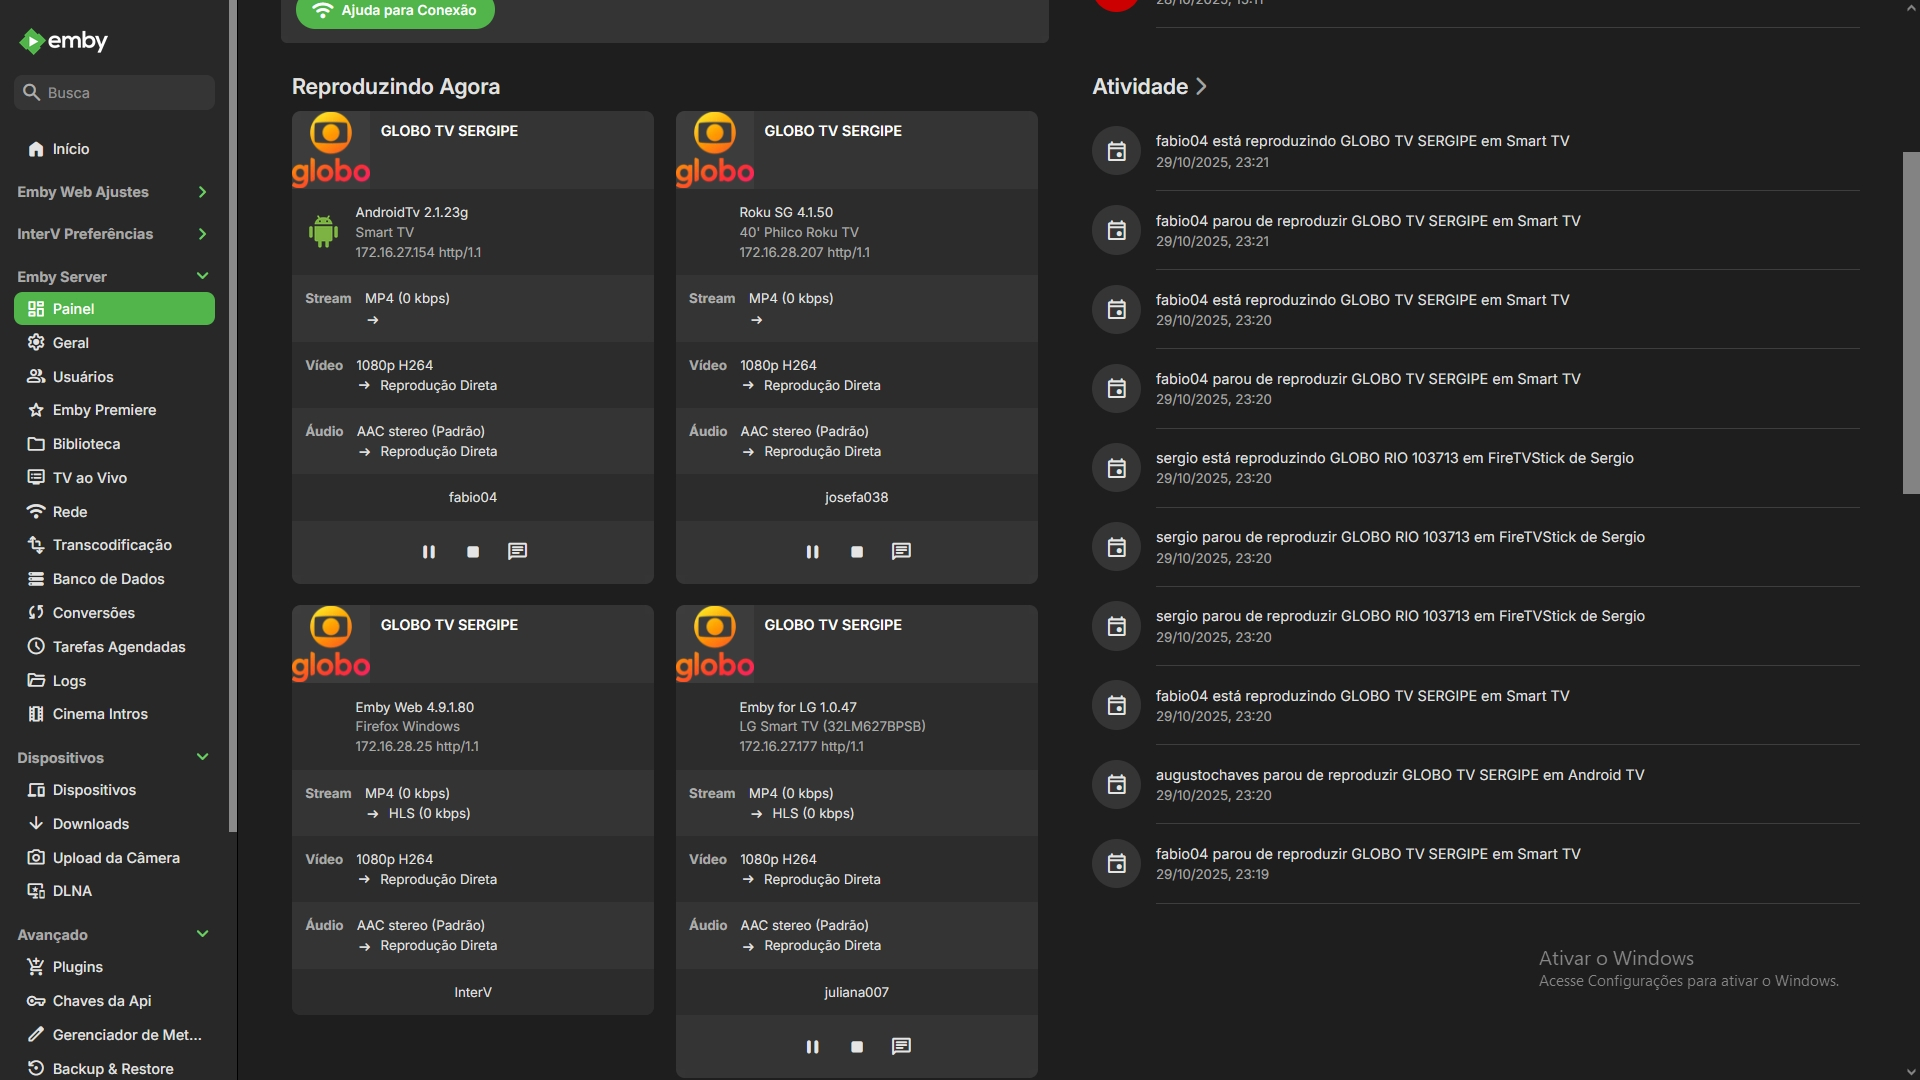Screen dimensions: 1920x1080
Task: Click the Emby logo
Action: [64, 41]
